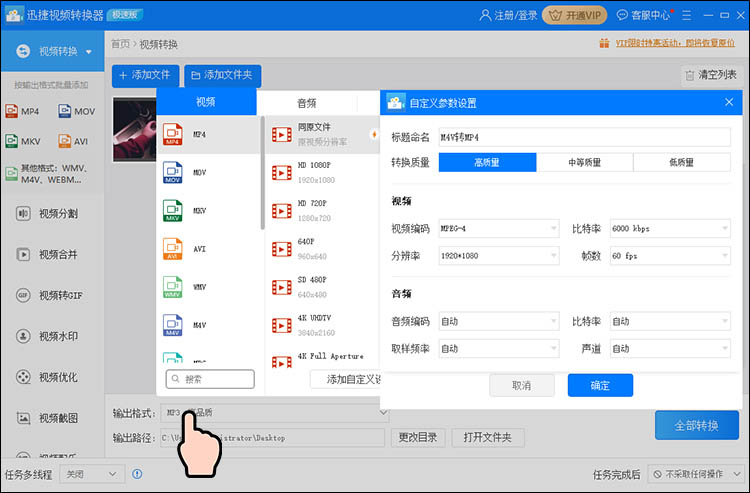Click the format list scrollbar
This screenshot has height=493, width=750.
click(263, 173)
